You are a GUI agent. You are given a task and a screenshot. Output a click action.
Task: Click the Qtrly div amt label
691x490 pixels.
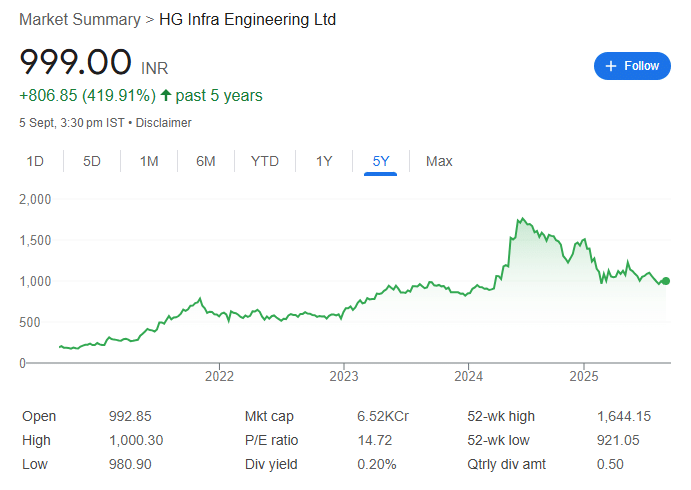(506, 464)
